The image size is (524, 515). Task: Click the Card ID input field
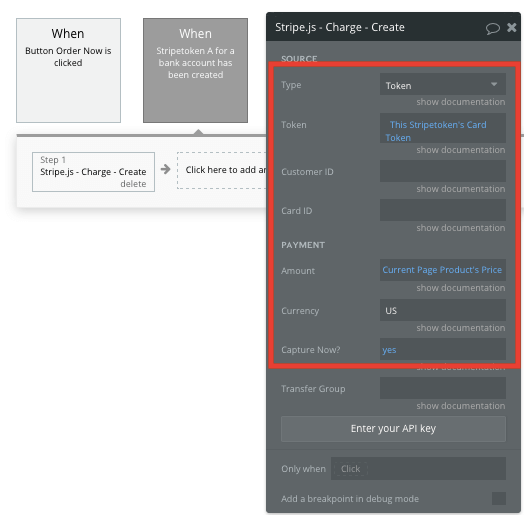point(442,210)
